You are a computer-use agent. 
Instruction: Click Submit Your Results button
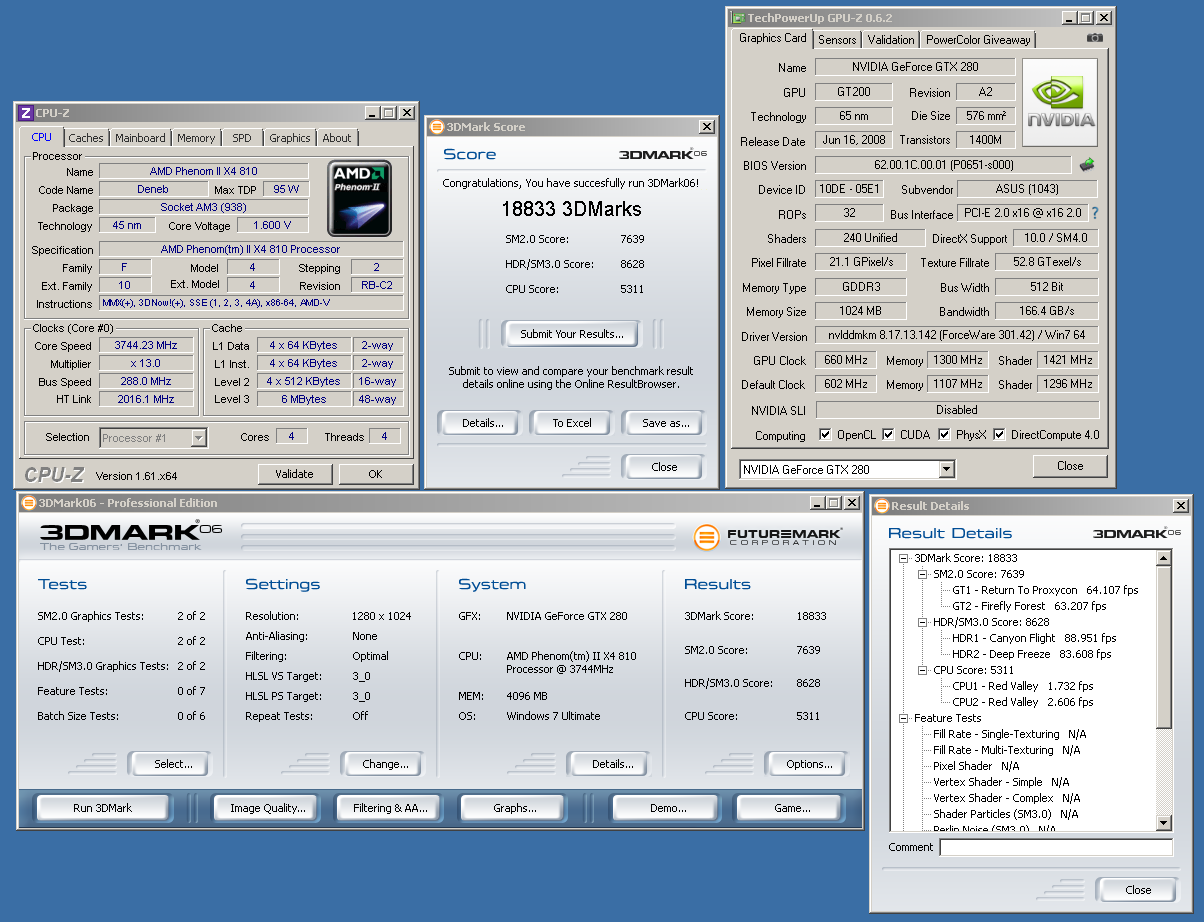(x=572, y=334)
